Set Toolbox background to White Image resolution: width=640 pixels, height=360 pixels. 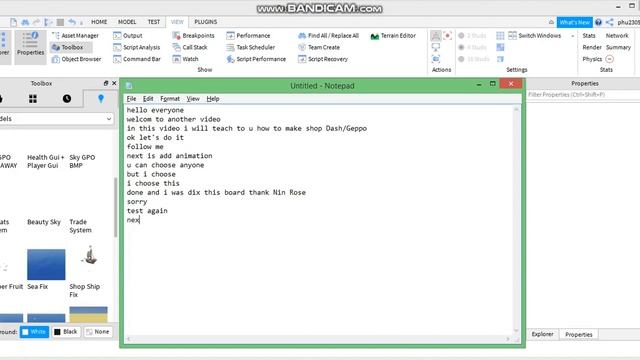point(34,332)
